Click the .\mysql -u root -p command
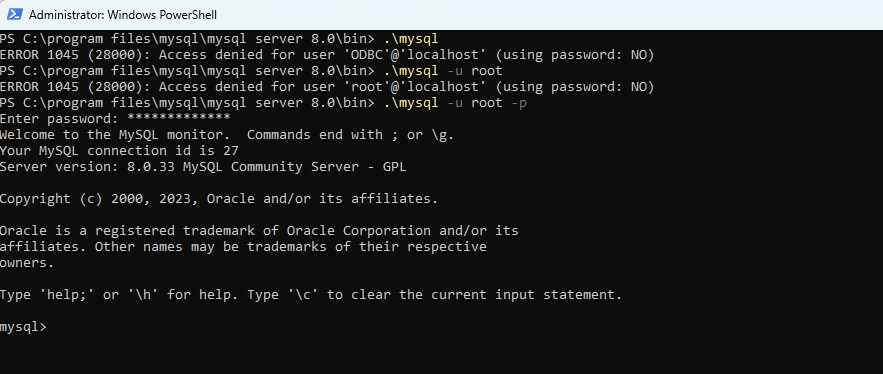 455,103
